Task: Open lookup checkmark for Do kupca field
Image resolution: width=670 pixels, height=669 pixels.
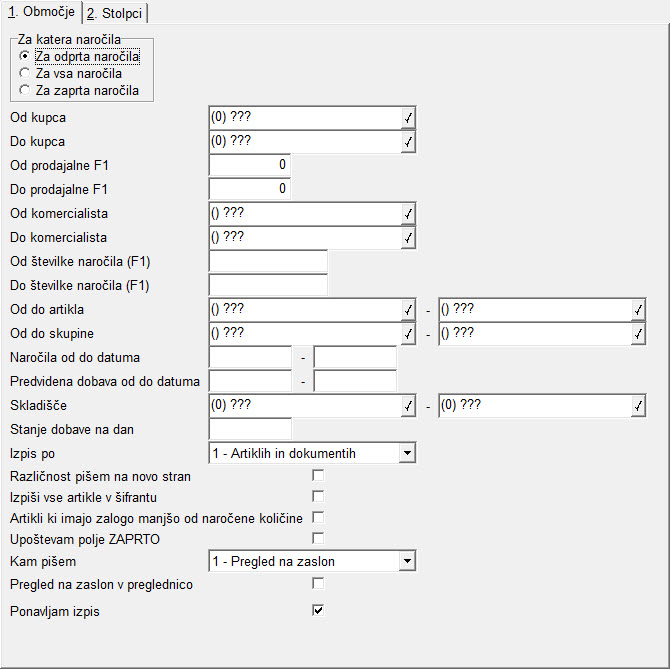Action: point(408,142)
